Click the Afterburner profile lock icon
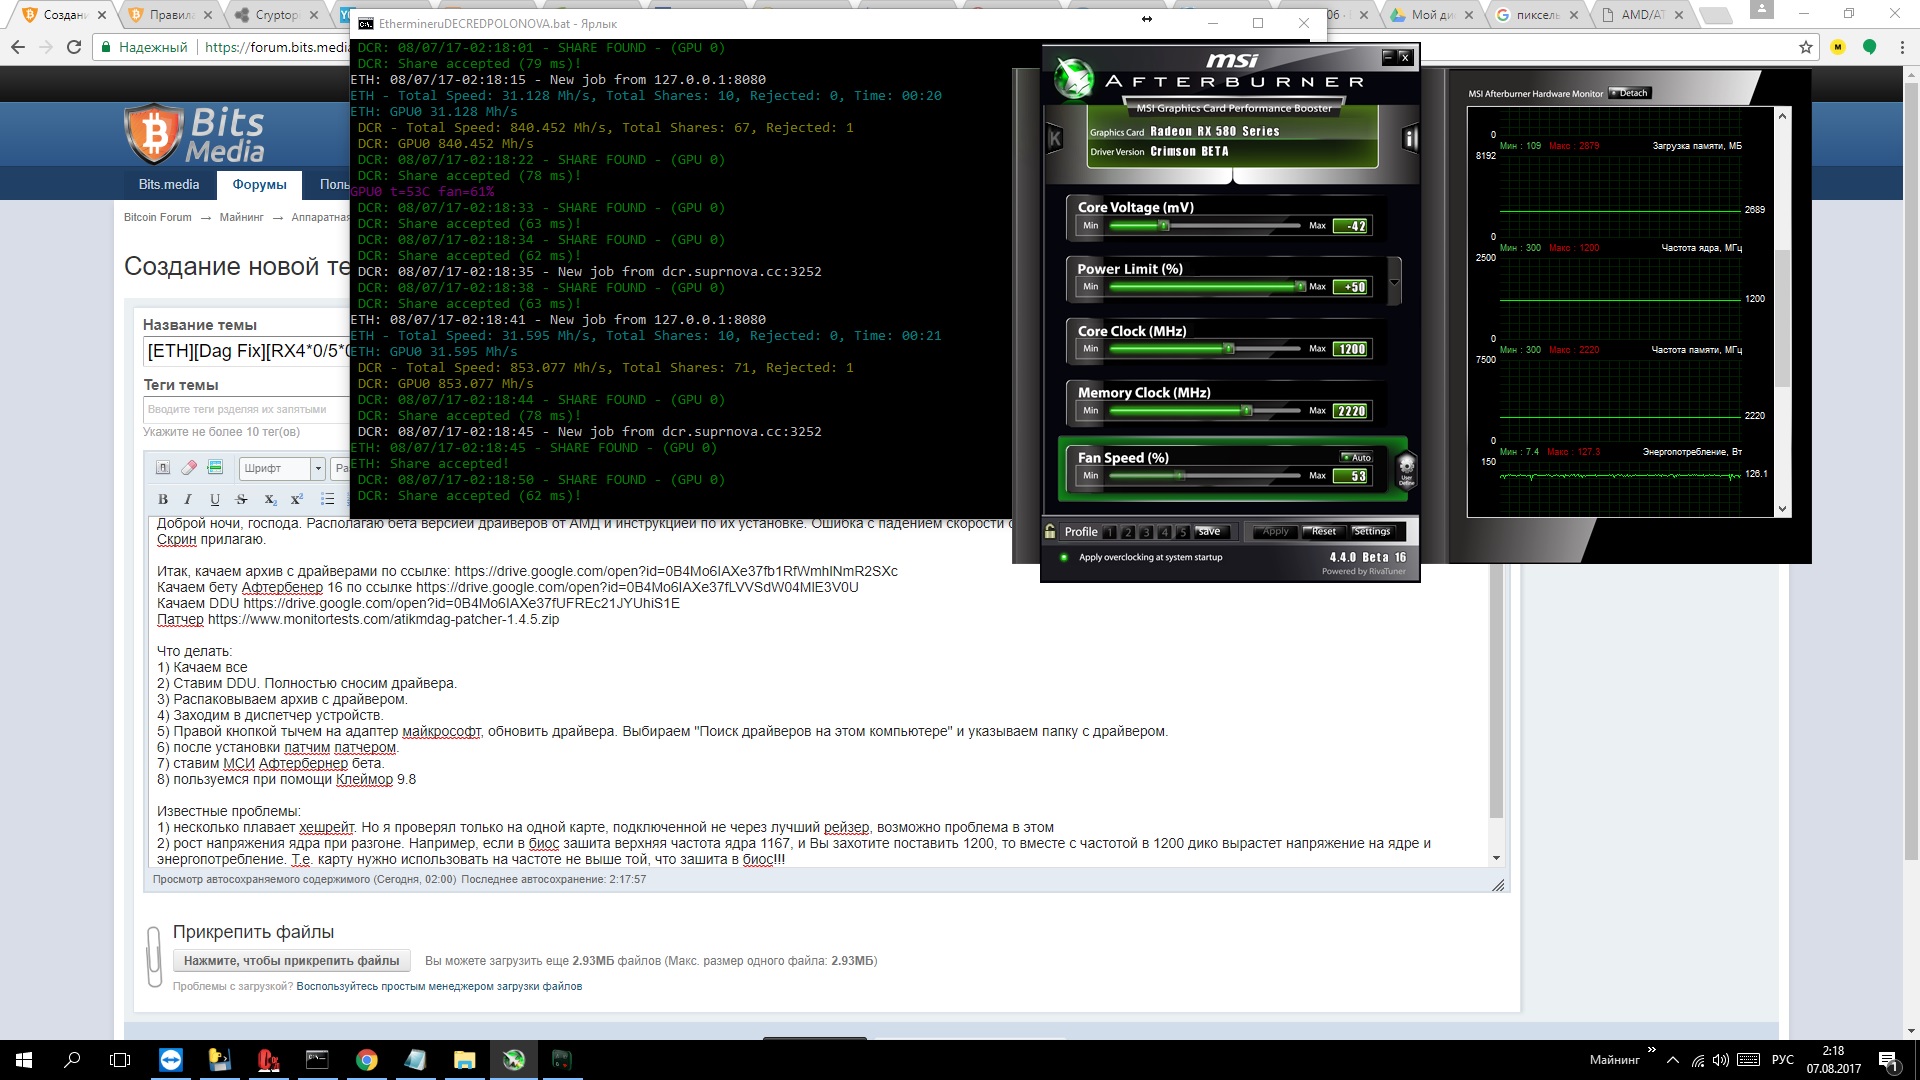Image resolution: width=1920 pixels, height=1080 pixels. (1050, 531)
